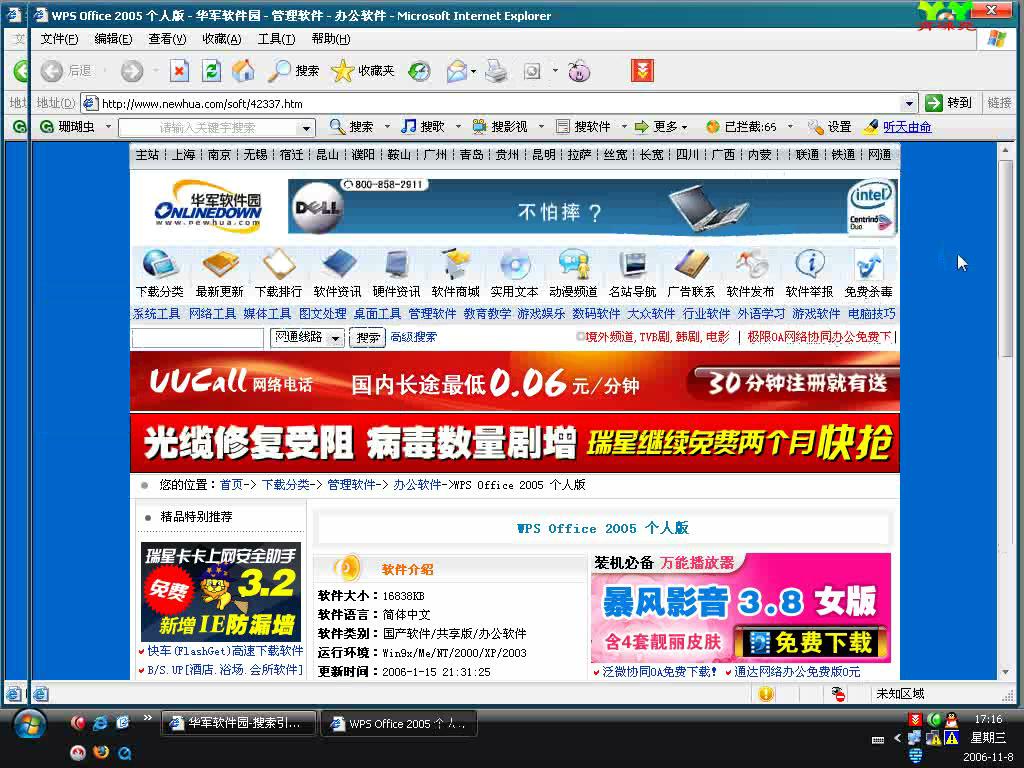
Task: Open the Windows Start button
Action: [27, 725]
